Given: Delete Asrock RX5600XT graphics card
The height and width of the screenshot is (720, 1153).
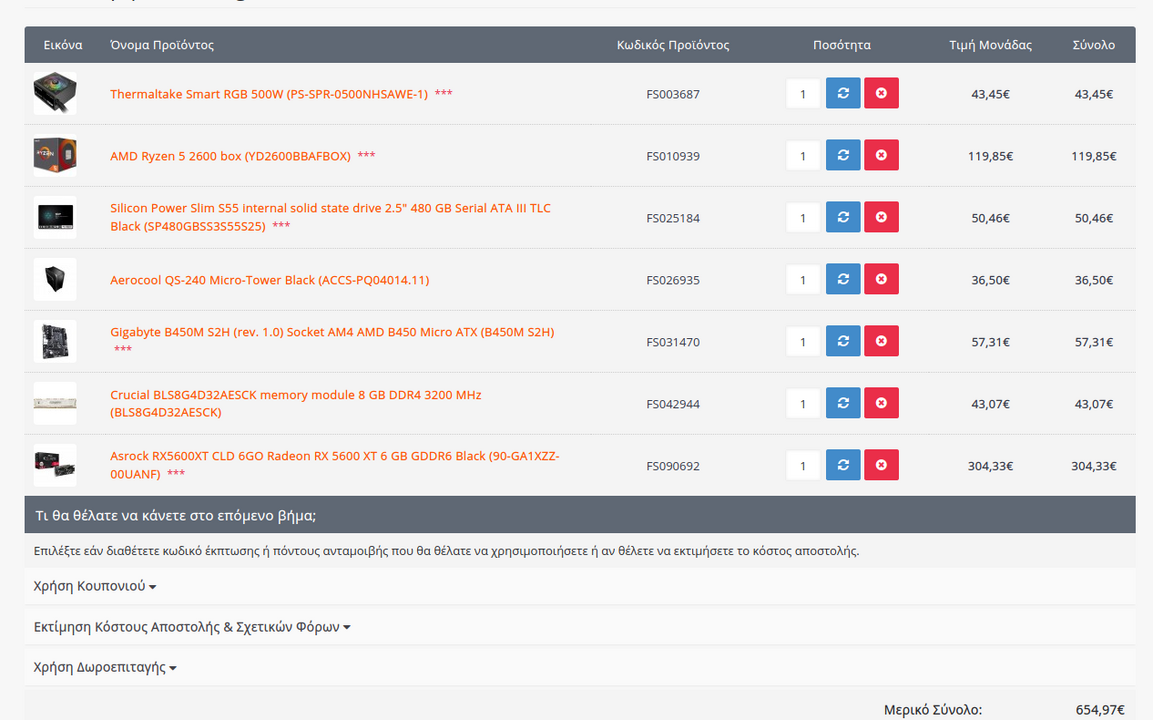Looking at the screenshot, I should [x=881, y=465].
